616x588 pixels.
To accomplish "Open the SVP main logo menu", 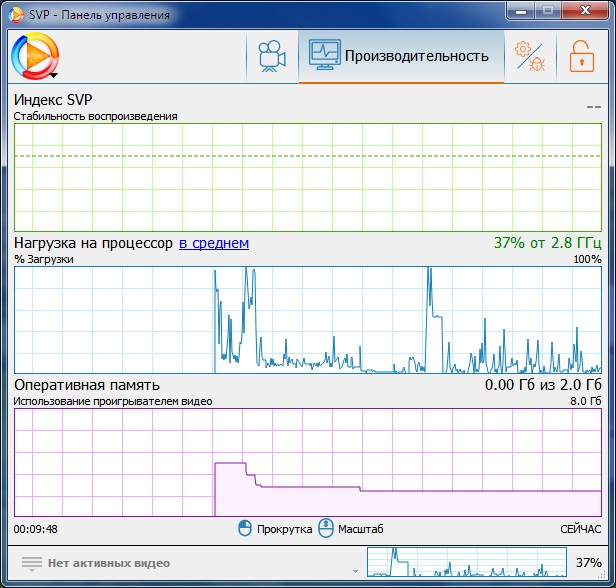I will click(x=35, y=56).
